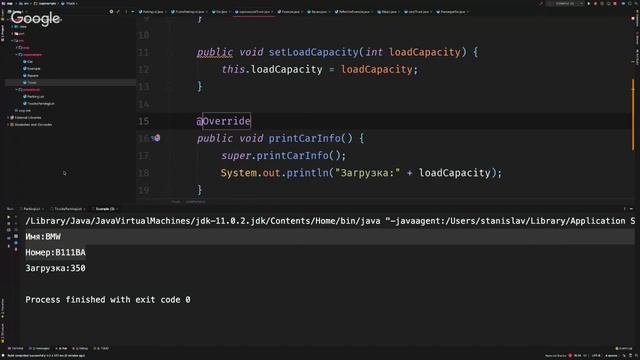The image size is (640, 360).
Task: Click console output 'Загрузка:350'
Action: [56, 268]
